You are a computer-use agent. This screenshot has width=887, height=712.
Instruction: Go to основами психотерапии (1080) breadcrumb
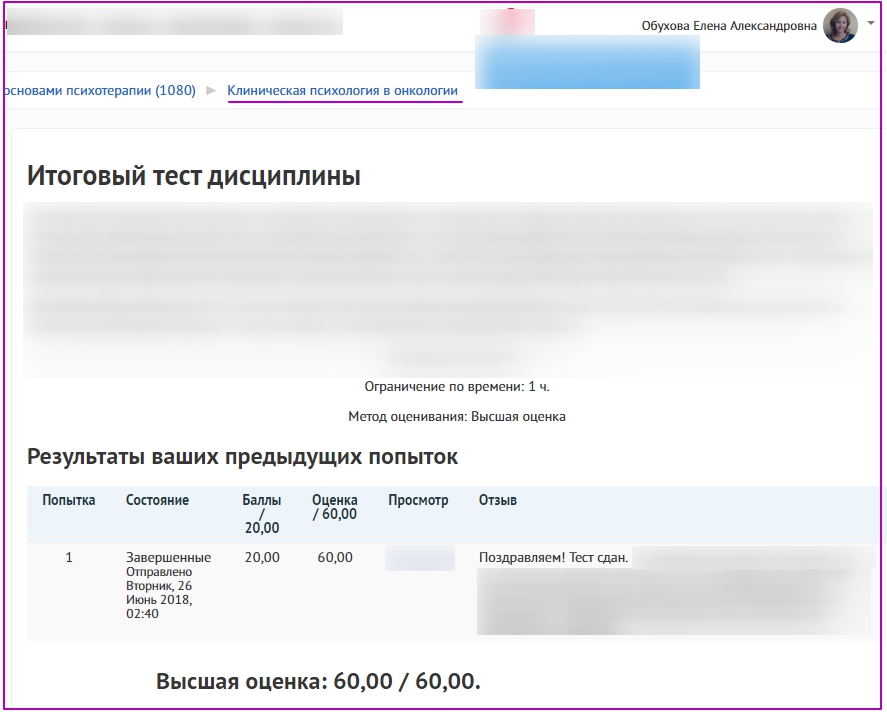(x=100, y=91)
